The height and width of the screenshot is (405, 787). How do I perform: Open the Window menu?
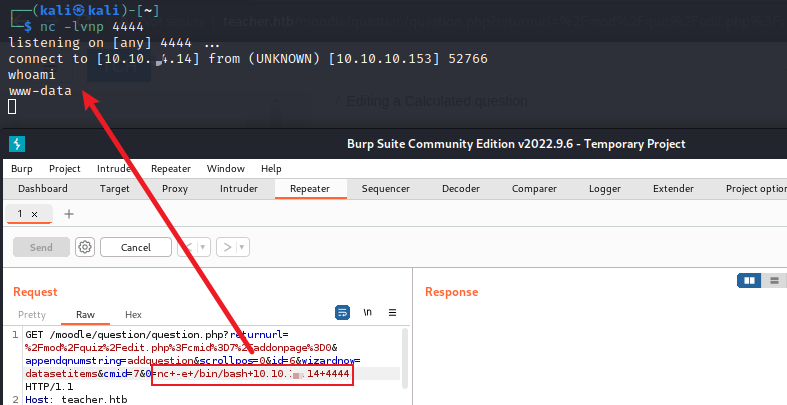click(x=226, y=169)
